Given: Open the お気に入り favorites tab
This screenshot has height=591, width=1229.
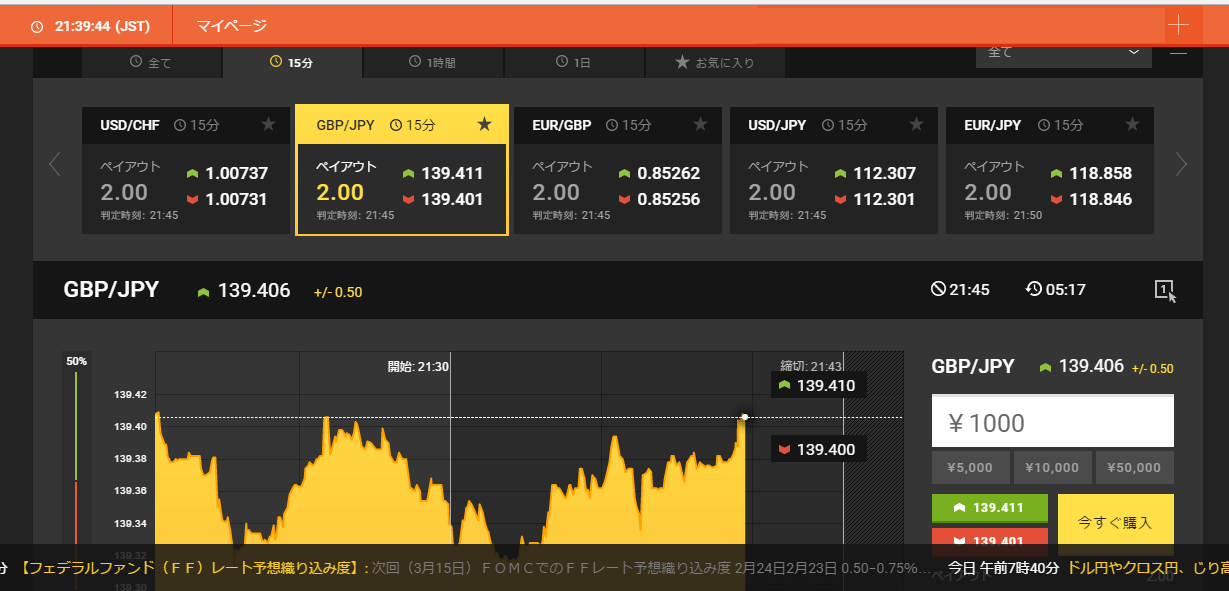Looking at the screenshot, I should [x=714, y=62].
